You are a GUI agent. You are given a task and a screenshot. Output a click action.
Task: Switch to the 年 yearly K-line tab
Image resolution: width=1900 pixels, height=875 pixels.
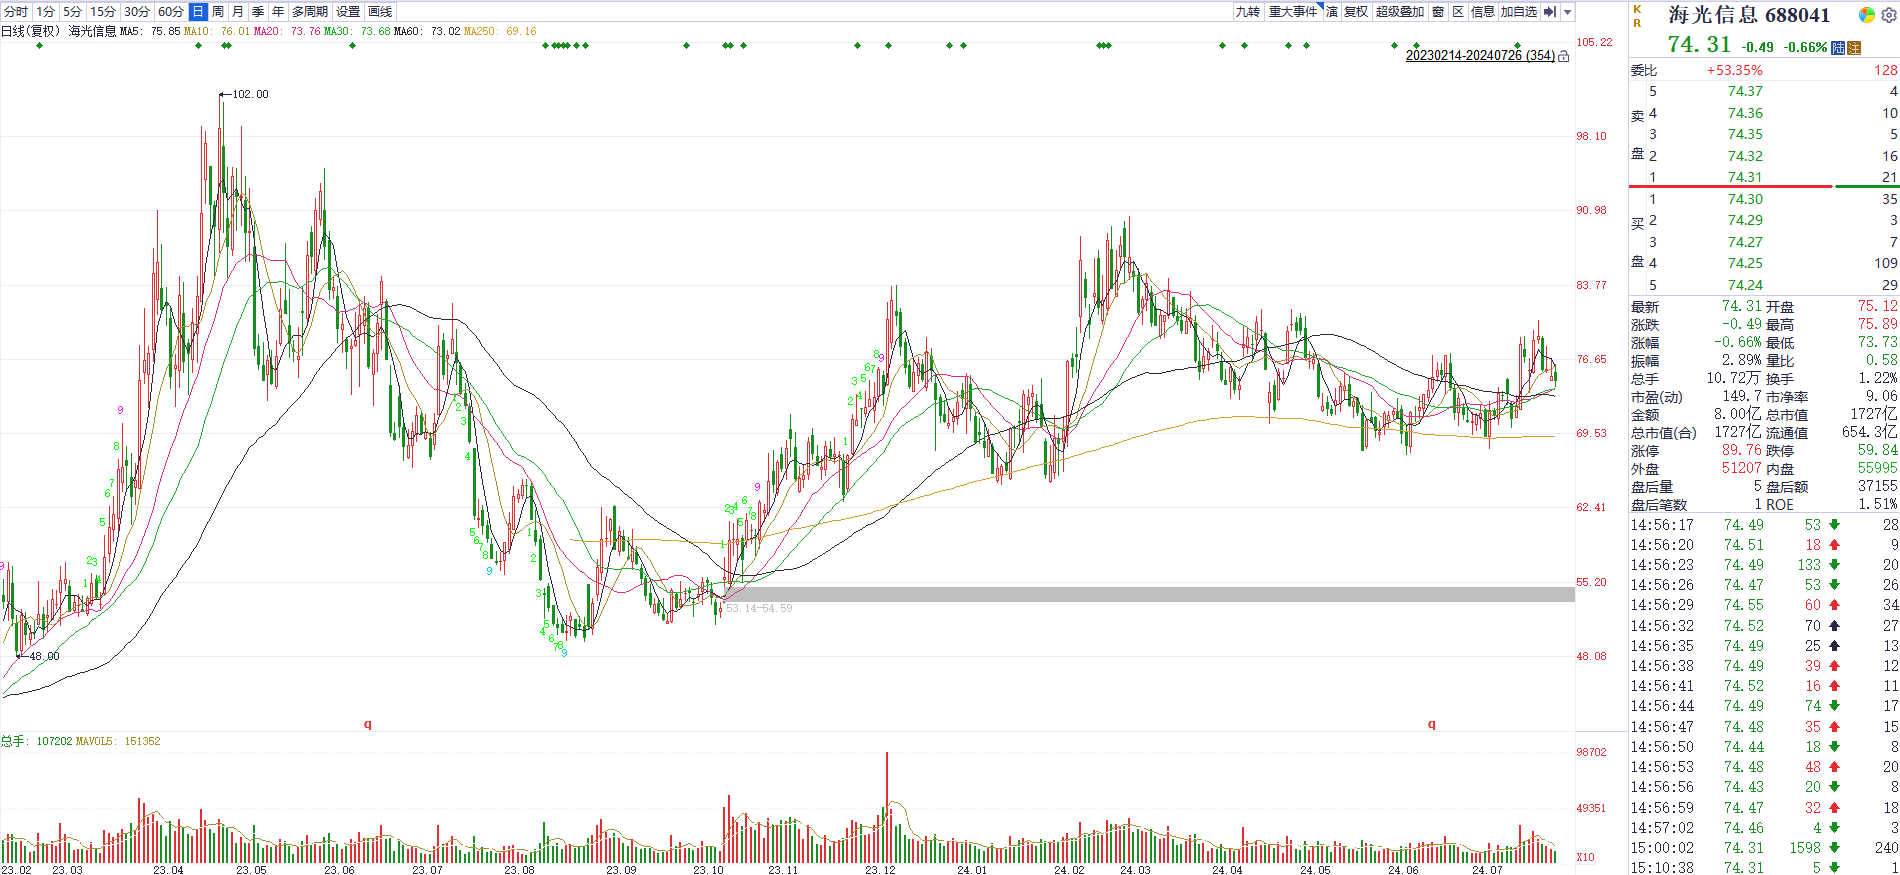point(278,12)
